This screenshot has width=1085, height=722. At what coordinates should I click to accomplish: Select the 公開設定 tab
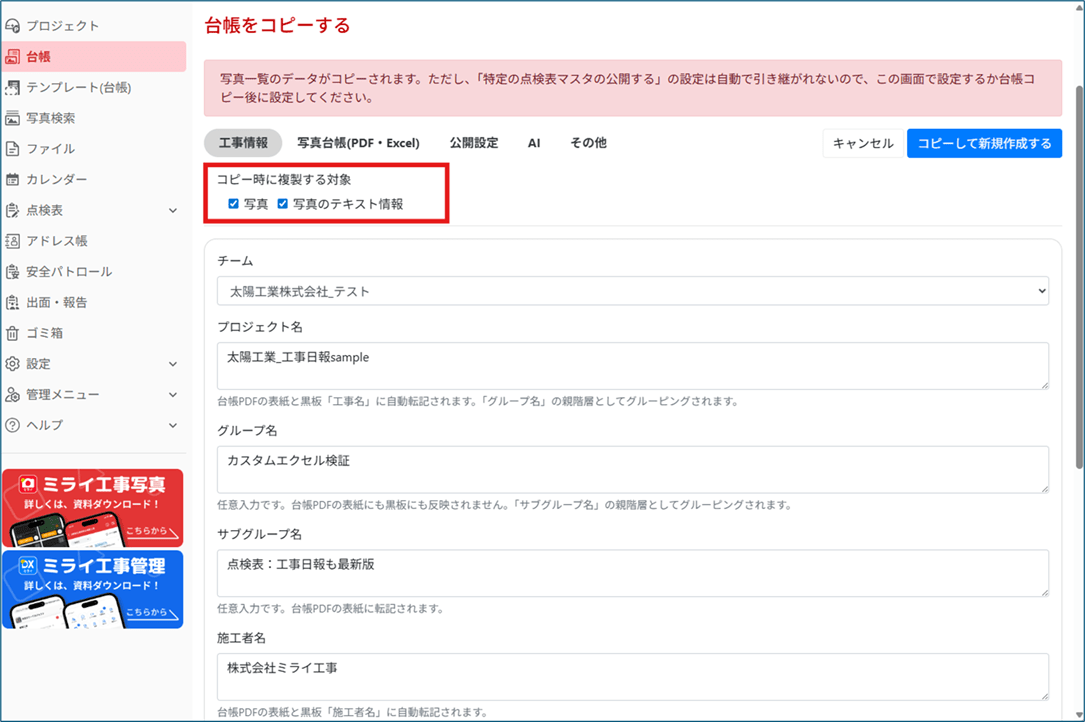tap(473, 143)
